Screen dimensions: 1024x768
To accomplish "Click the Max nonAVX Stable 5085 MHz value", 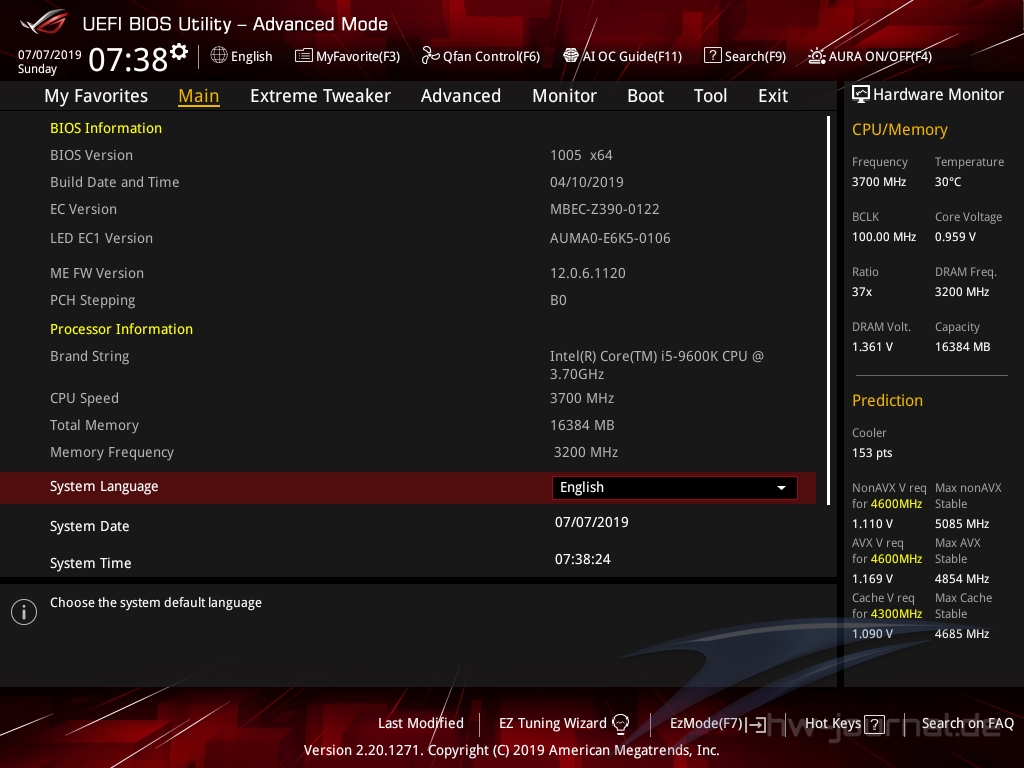I will pyautogui.click(x=962, y=524).
